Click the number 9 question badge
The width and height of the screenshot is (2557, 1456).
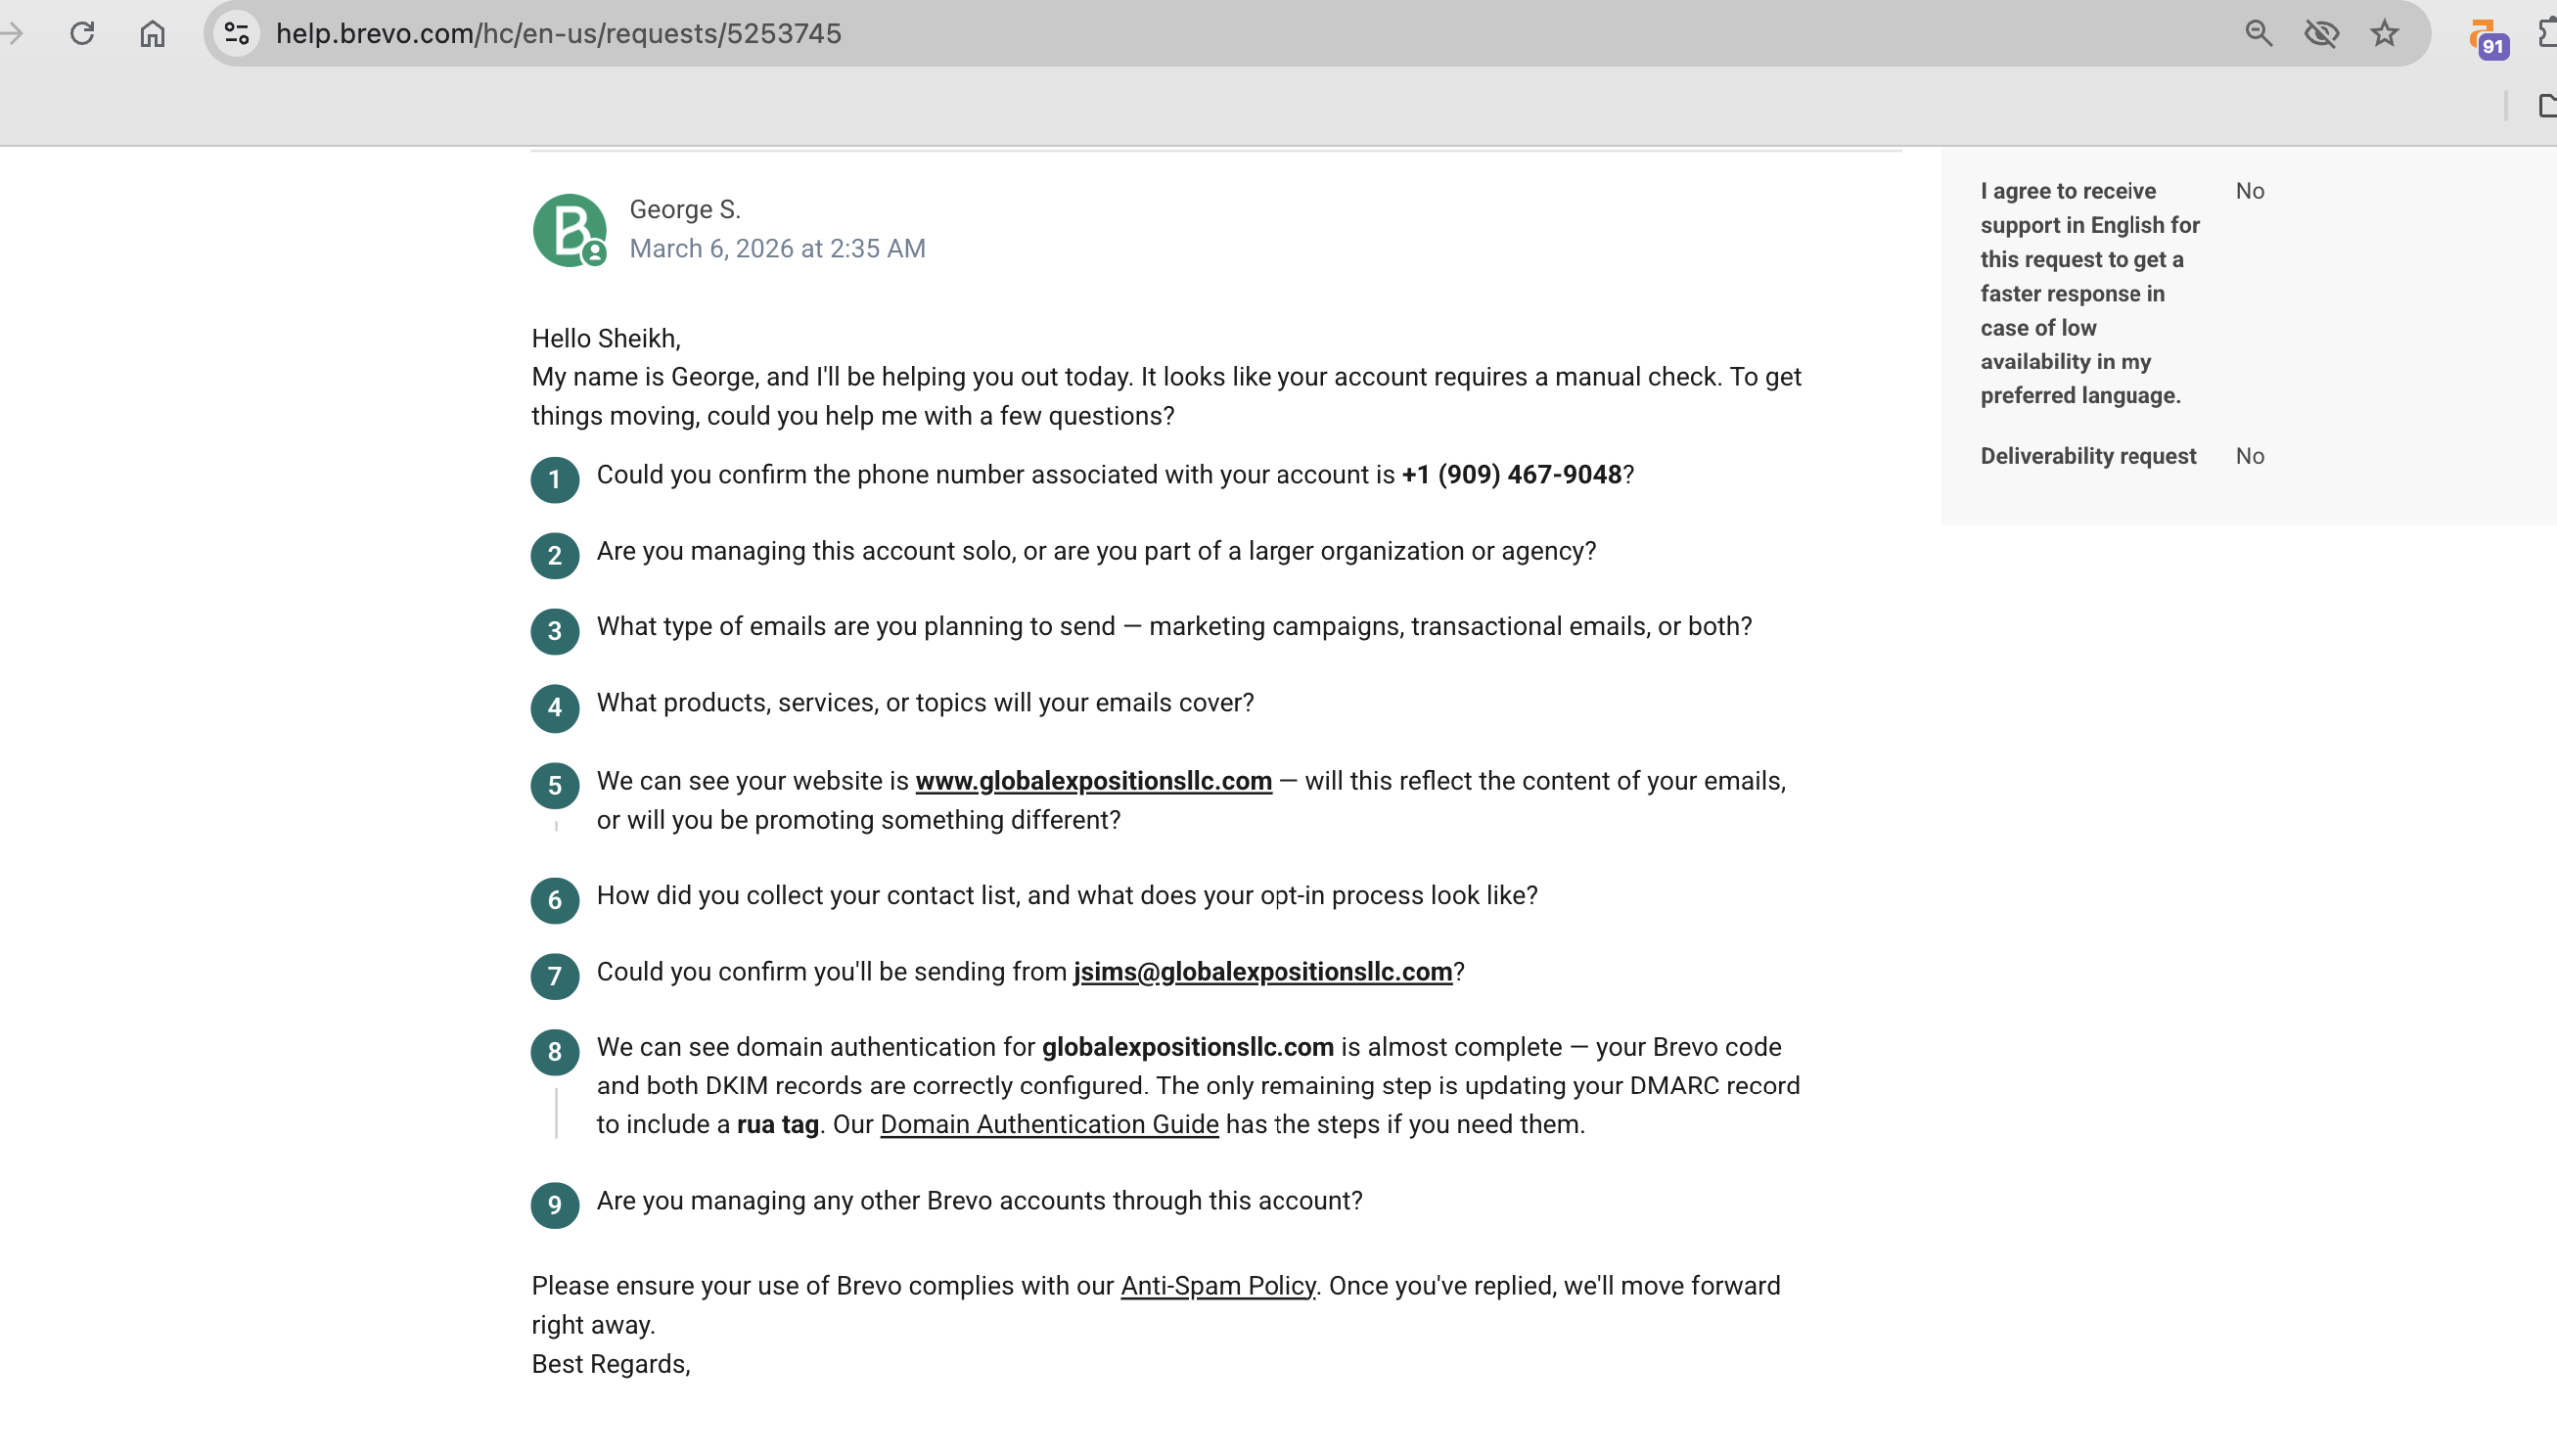click(555, 1205)
